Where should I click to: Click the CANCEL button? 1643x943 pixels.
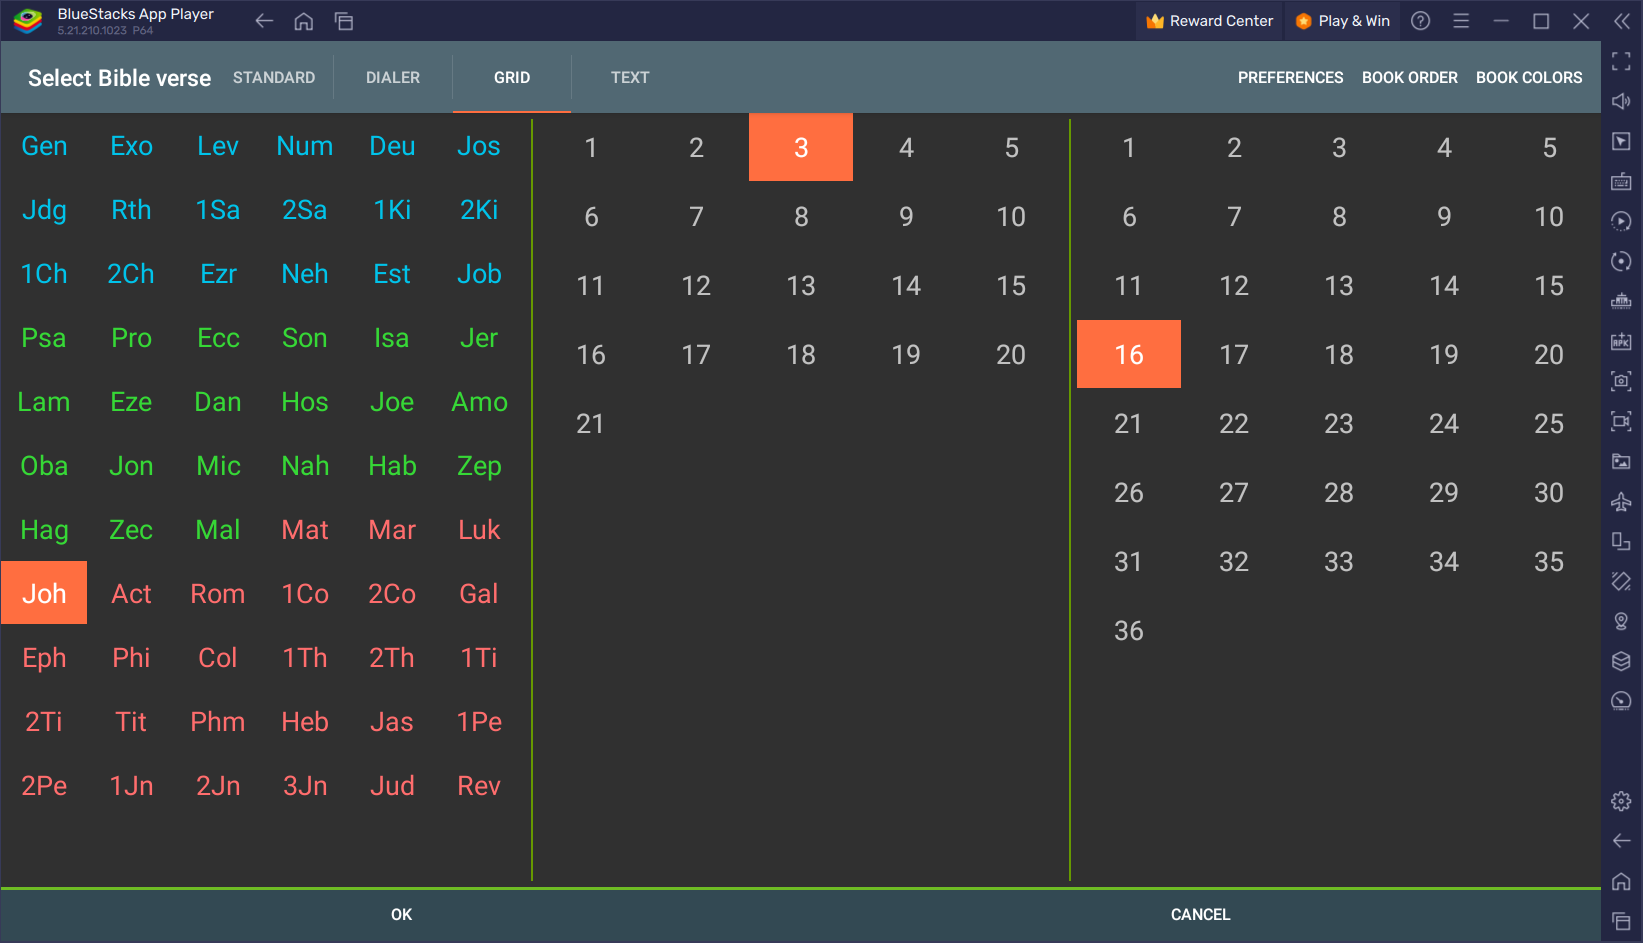pyautogui.click(x=1200, y=915)
